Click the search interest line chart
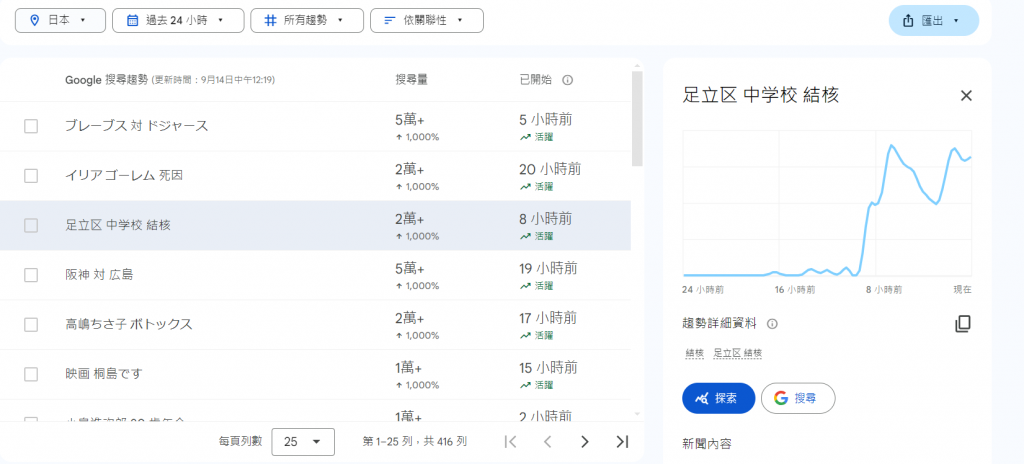 [x=827, y=203]
